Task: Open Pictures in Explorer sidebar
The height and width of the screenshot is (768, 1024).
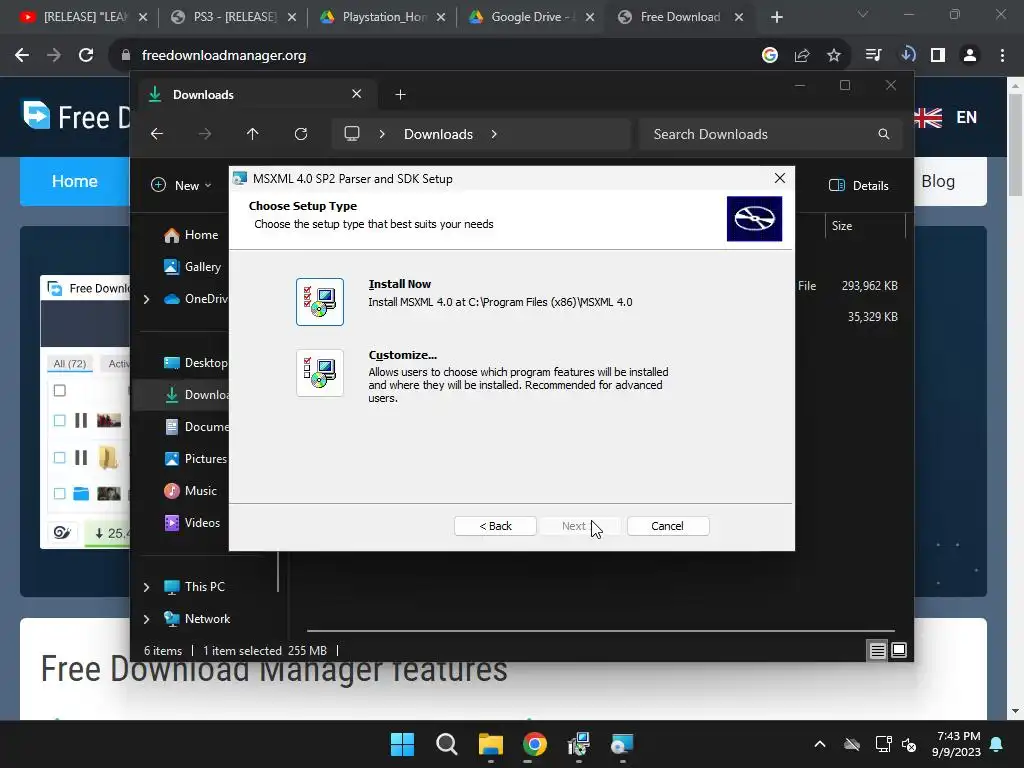Action: [195, 459]
